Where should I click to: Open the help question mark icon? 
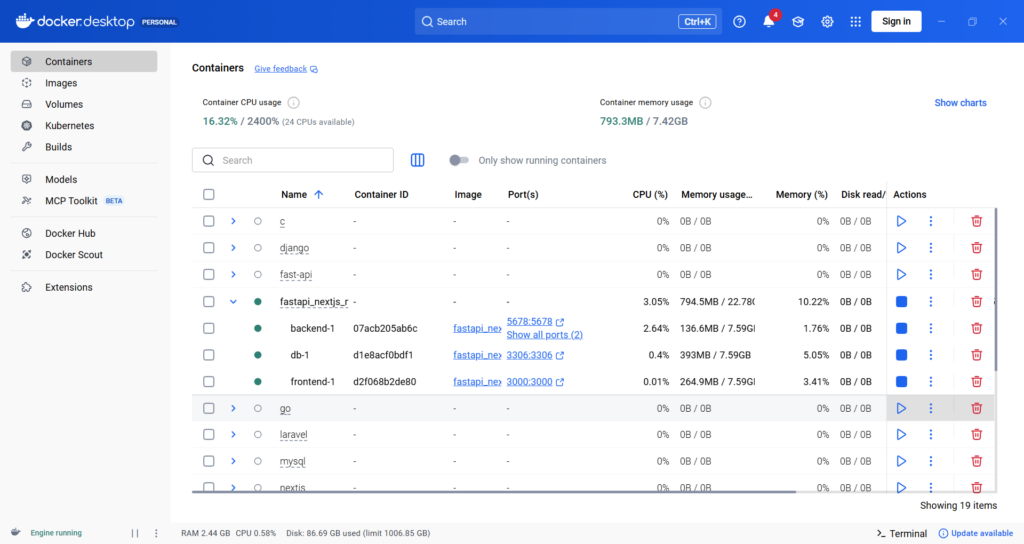tap(739, 22)
